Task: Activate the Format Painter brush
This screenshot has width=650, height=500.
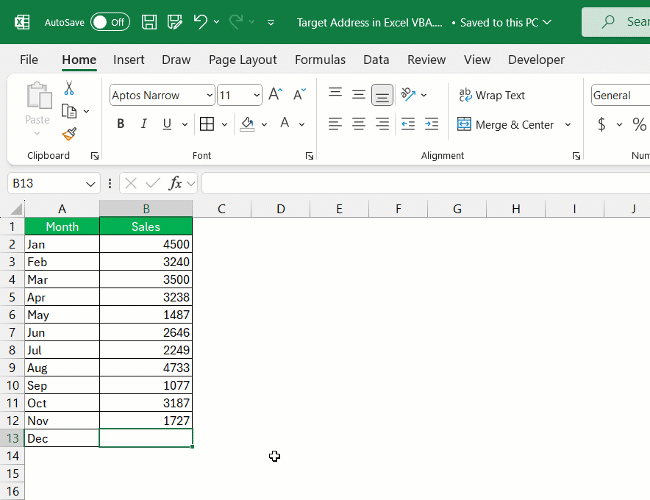Action: click(69, 134)
